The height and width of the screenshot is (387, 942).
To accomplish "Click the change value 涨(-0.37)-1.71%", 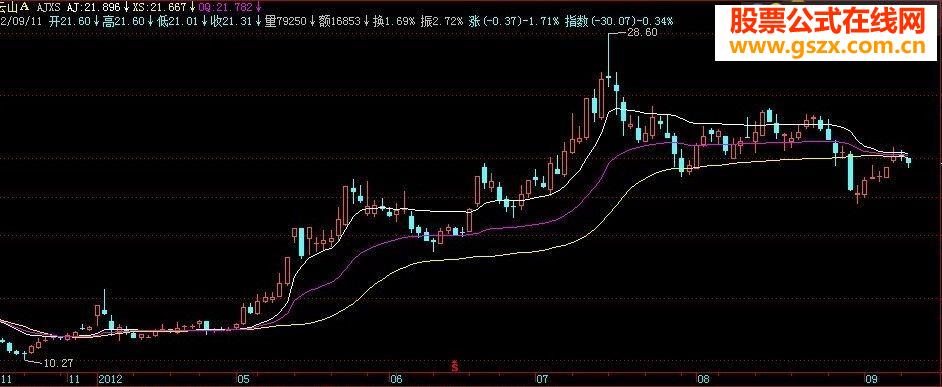I will tap(513, 21).
